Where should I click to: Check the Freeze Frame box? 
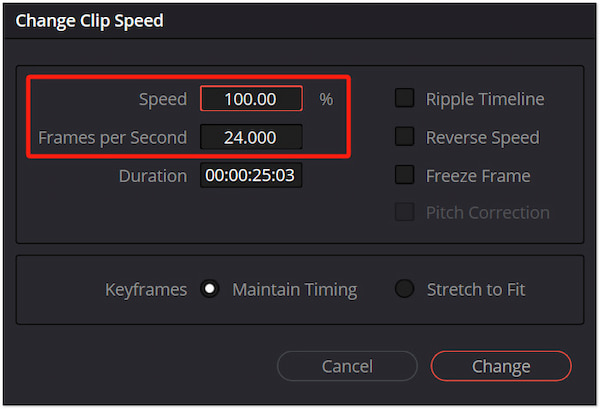click(x=404, y=175)
